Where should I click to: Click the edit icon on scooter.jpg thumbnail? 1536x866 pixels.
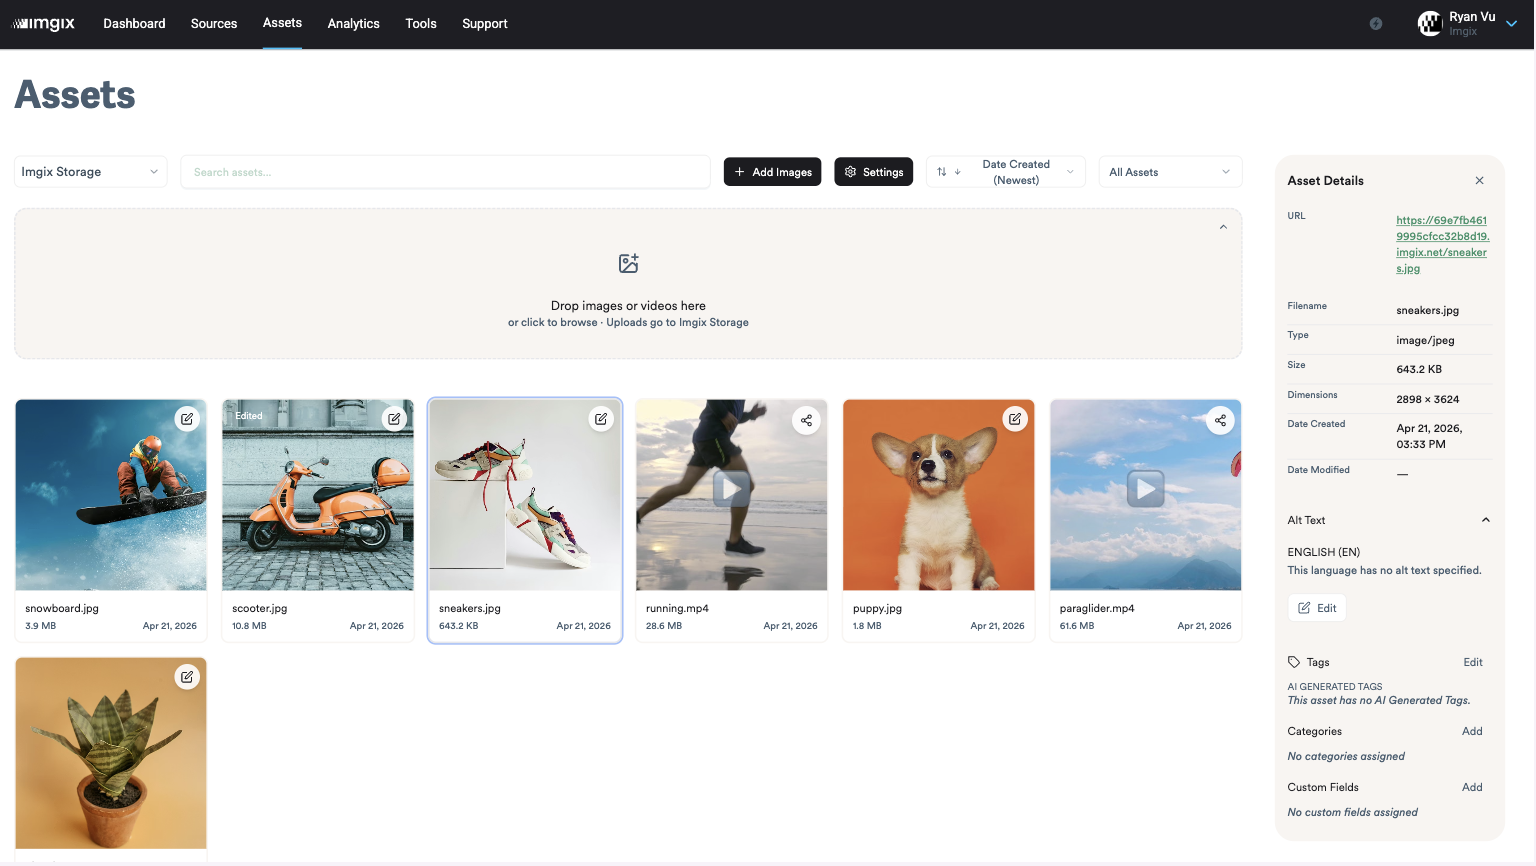(394, 419)
